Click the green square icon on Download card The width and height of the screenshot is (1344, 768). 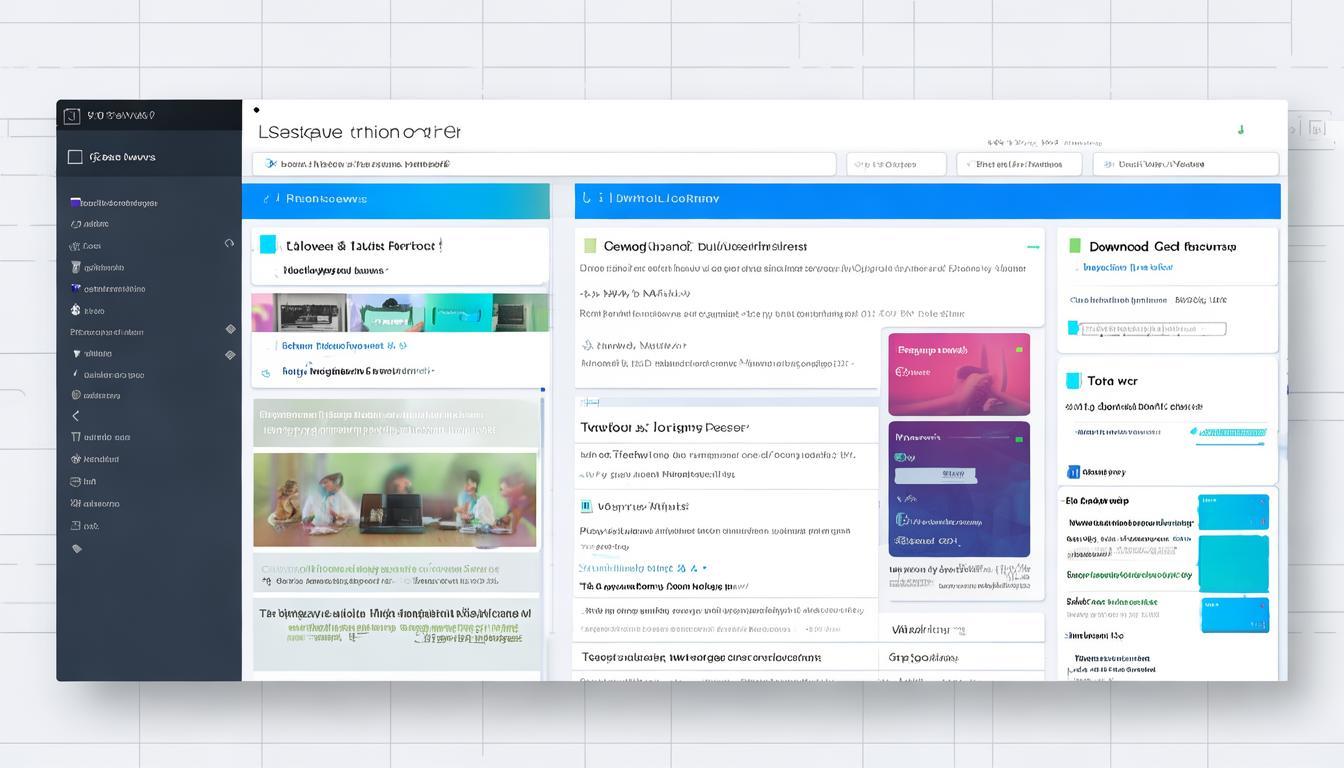1075,245
